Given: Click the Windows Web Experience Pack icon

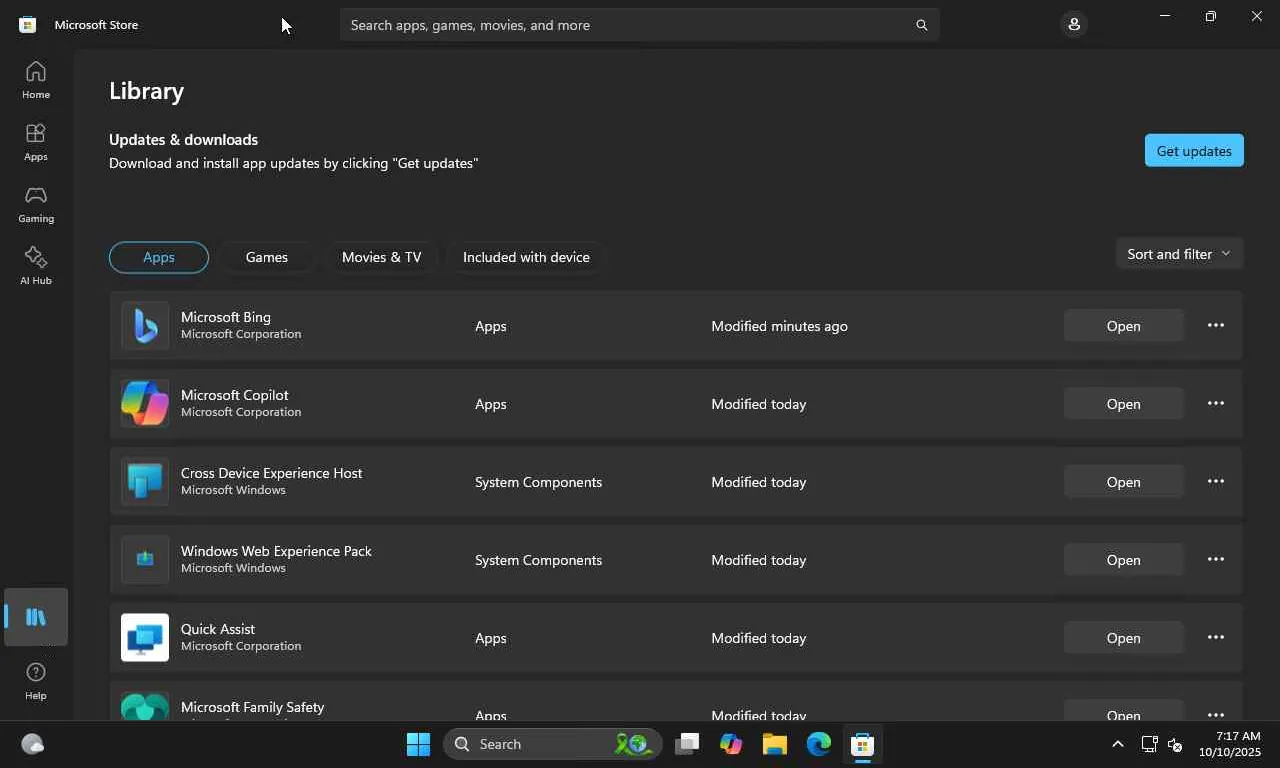Looking at the screenshot, I should (145, 560).
